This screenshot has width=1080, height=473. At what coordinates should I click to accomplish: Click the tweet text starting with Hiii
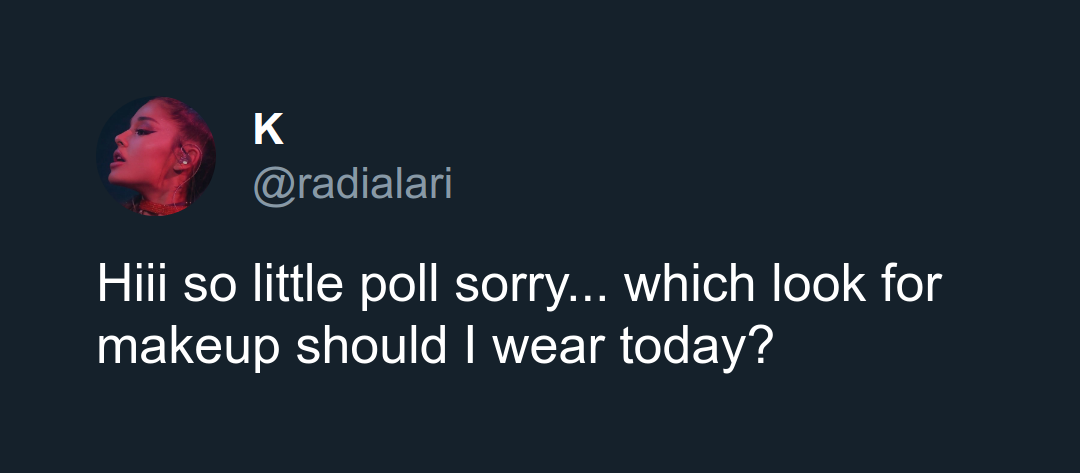(519, 316)
